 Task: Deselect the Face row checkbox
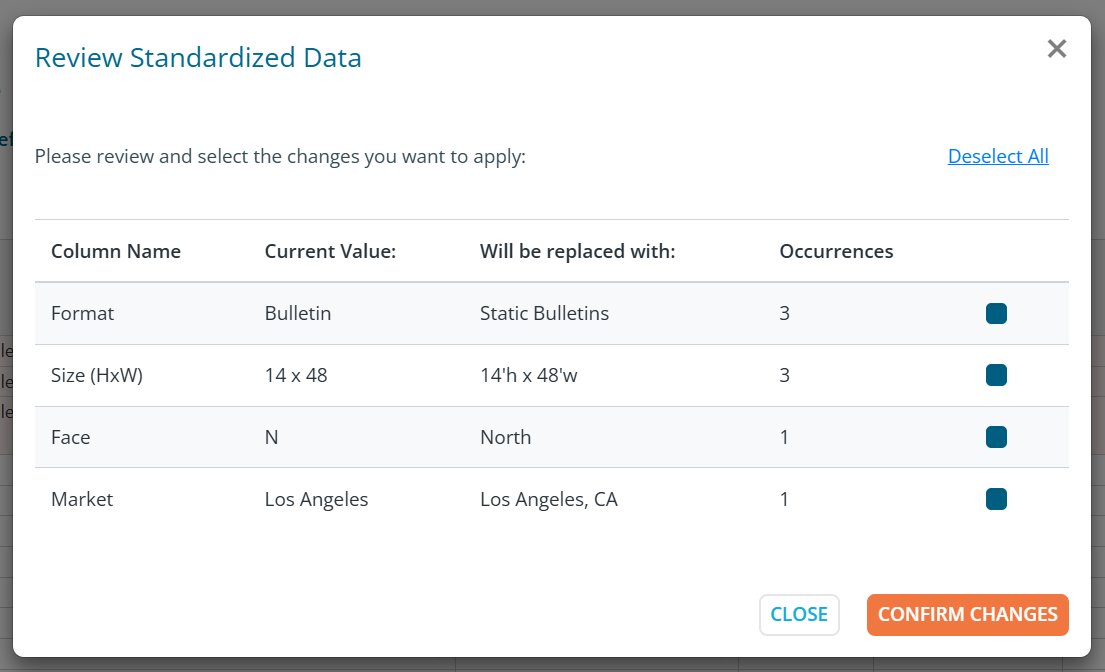[995, 438]
